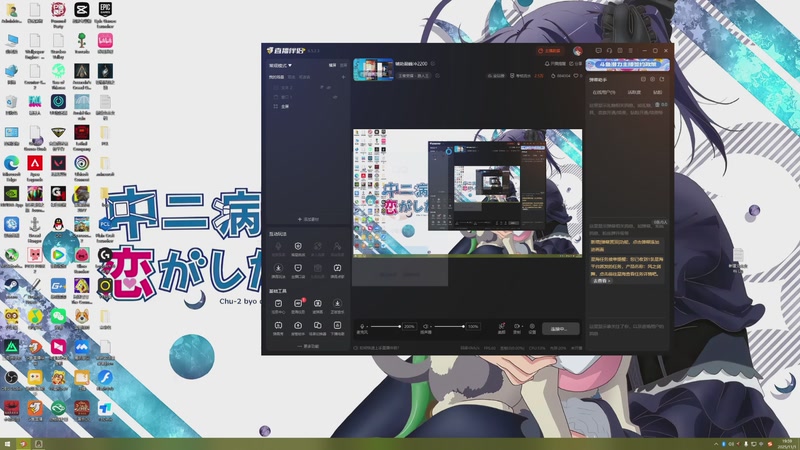Click the 去查看 link in the notice

point(601,281)
